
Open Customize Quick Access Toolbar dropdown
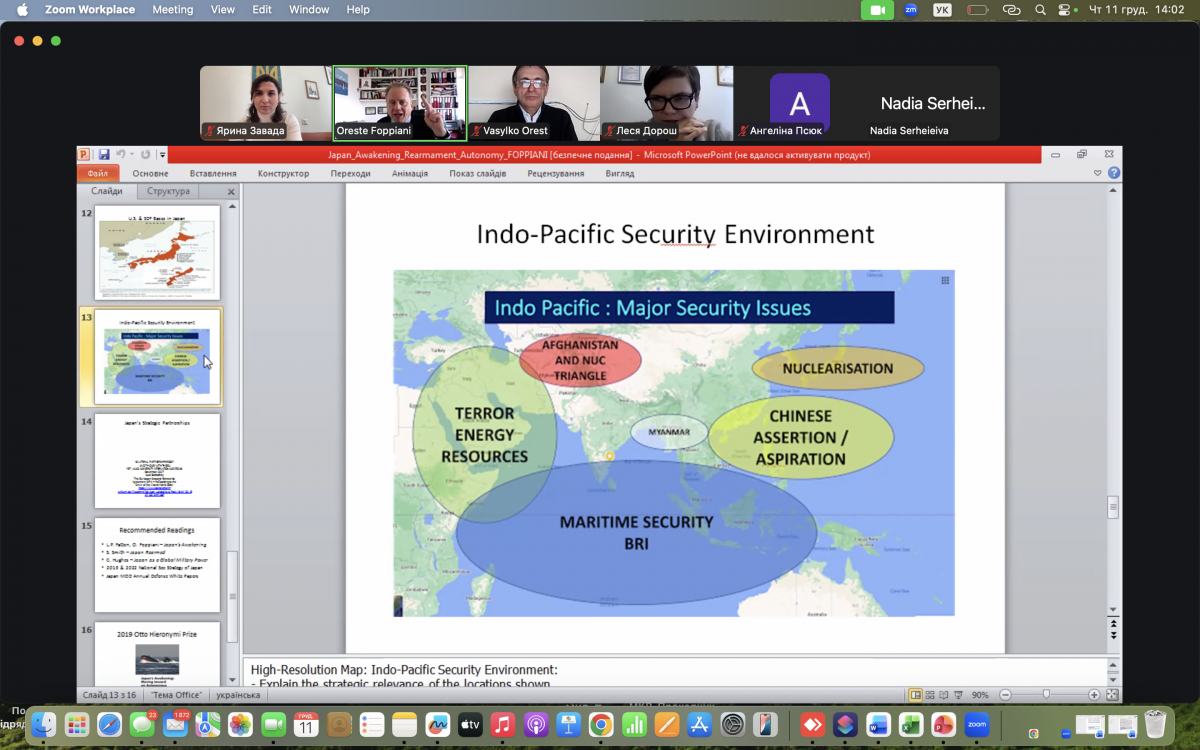click(x=160, y=155)
